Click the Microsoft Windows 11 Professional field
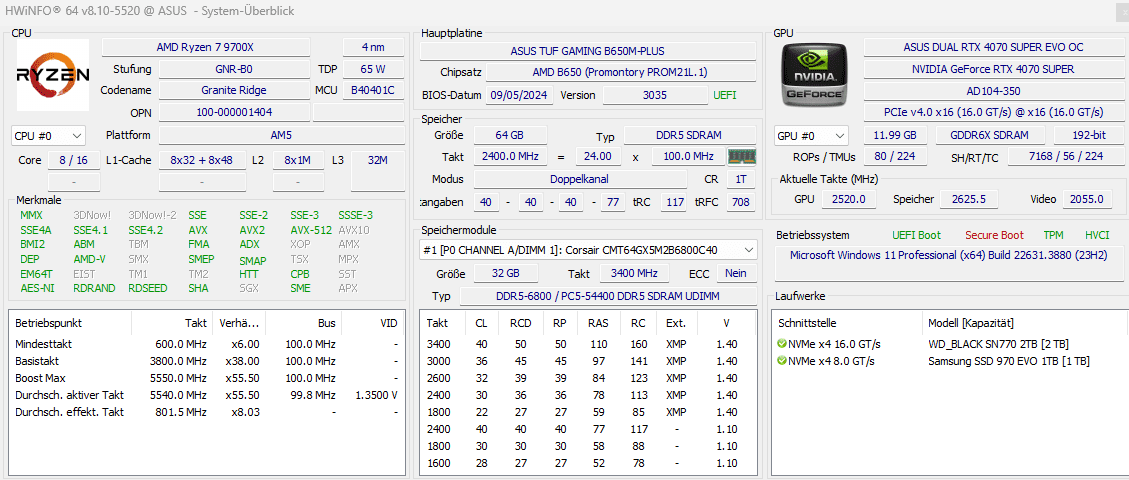The height and width of the screenshot is (480, 1129). point(948,263)
